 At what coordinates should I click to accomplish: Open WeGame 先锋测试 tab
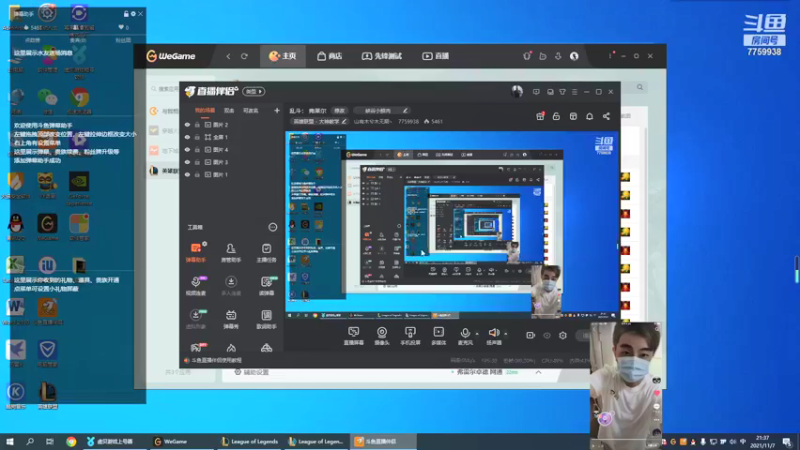[382, 56]
